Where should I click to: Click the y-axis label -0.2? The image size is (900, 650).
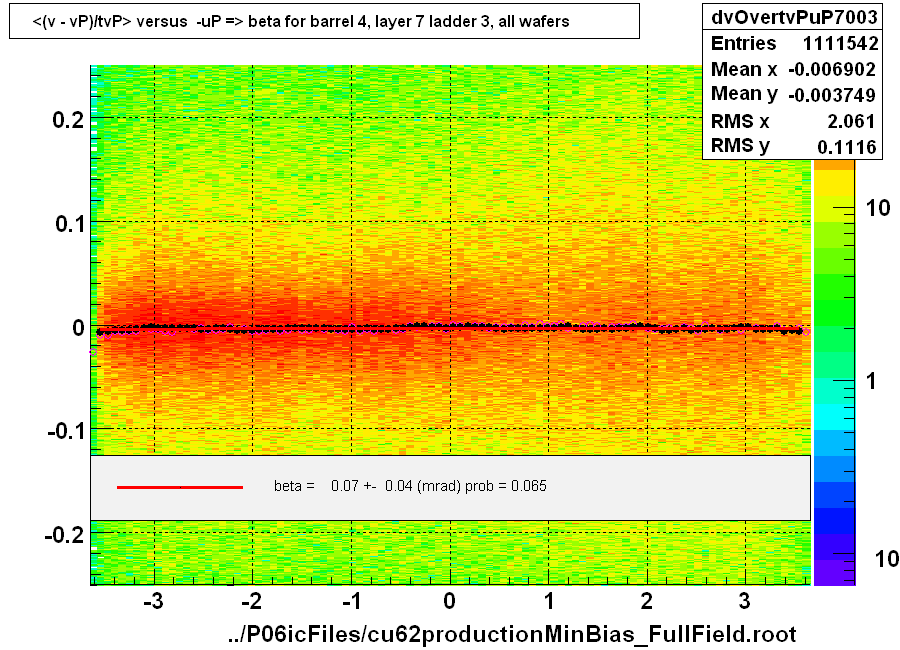(64, 535)
